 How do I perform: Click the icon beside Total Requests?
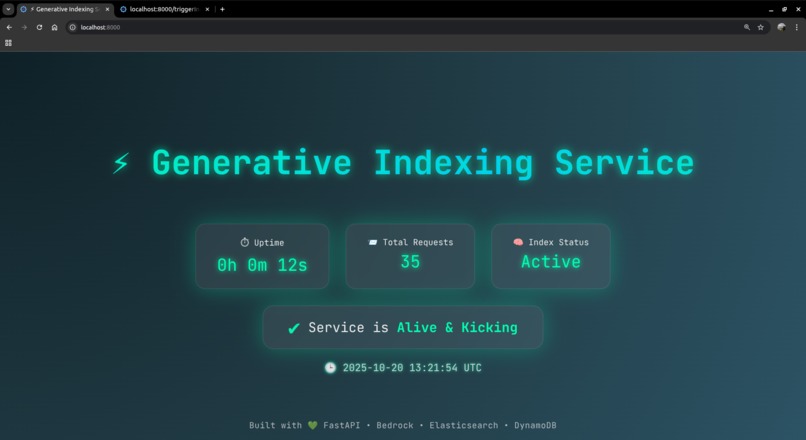point(373,242)
